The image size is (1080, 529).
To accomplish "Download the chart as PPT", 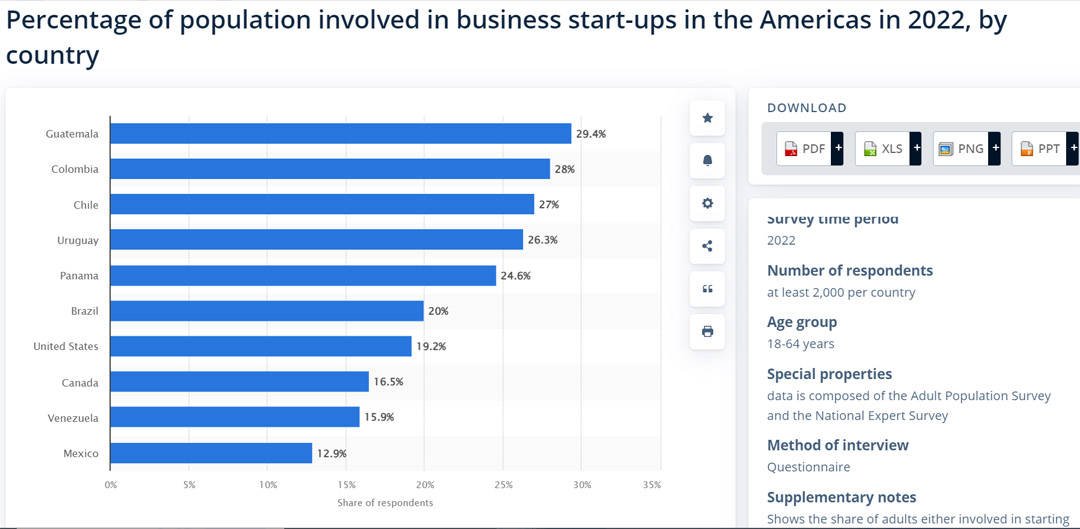I will tap(1038, 148).
